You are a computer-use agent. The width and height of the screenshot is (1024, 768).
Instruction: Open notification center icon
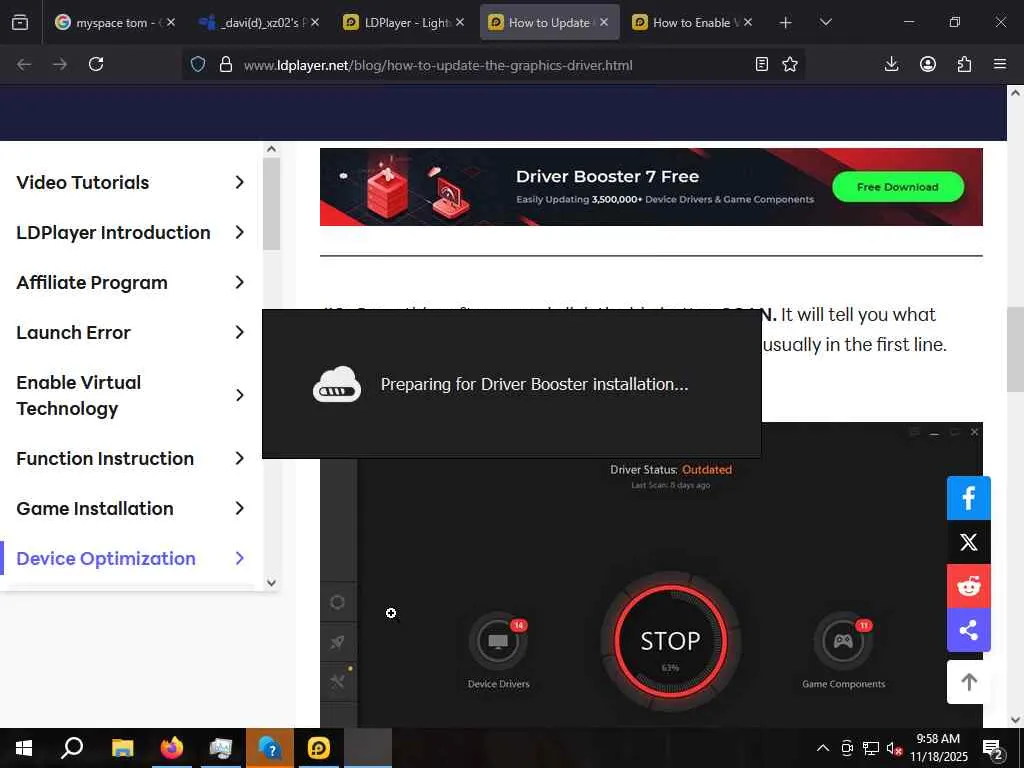[993, 748]
